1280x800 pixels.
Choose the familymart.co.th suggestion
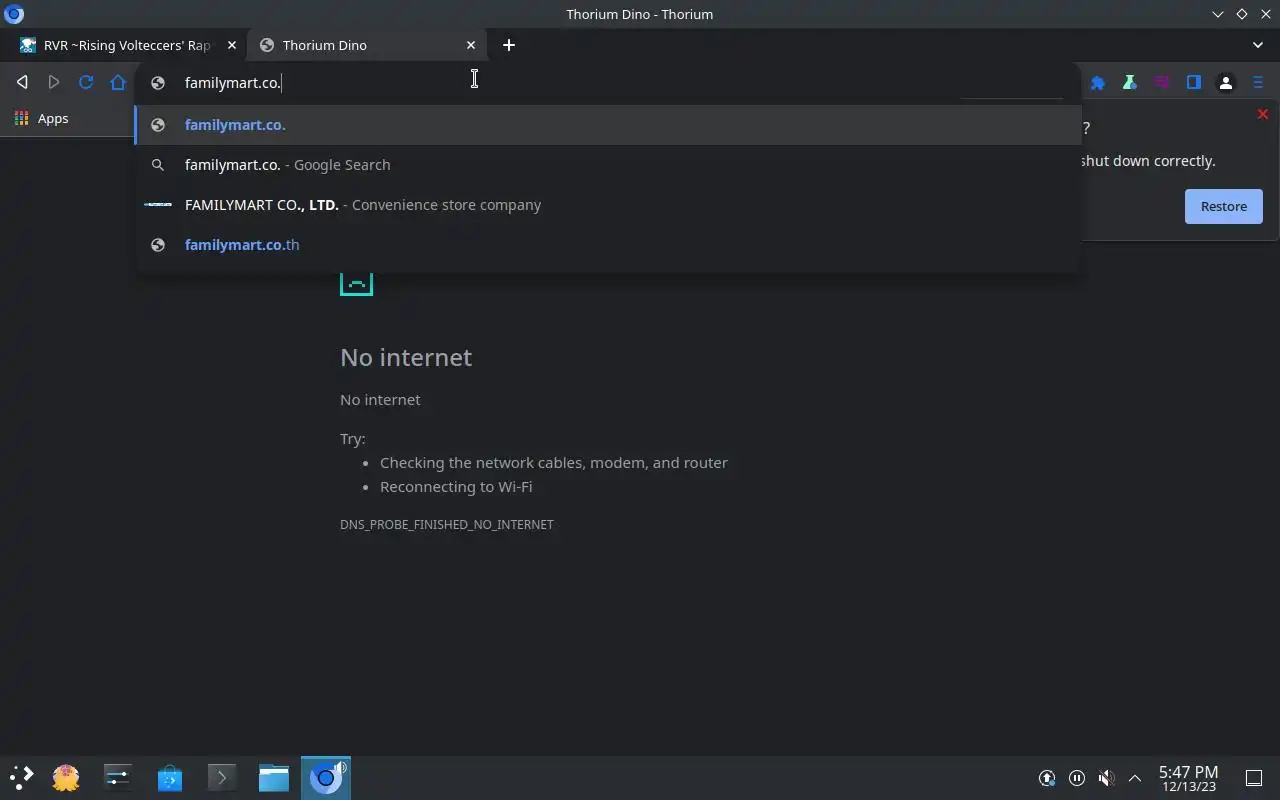pos(607,245)
